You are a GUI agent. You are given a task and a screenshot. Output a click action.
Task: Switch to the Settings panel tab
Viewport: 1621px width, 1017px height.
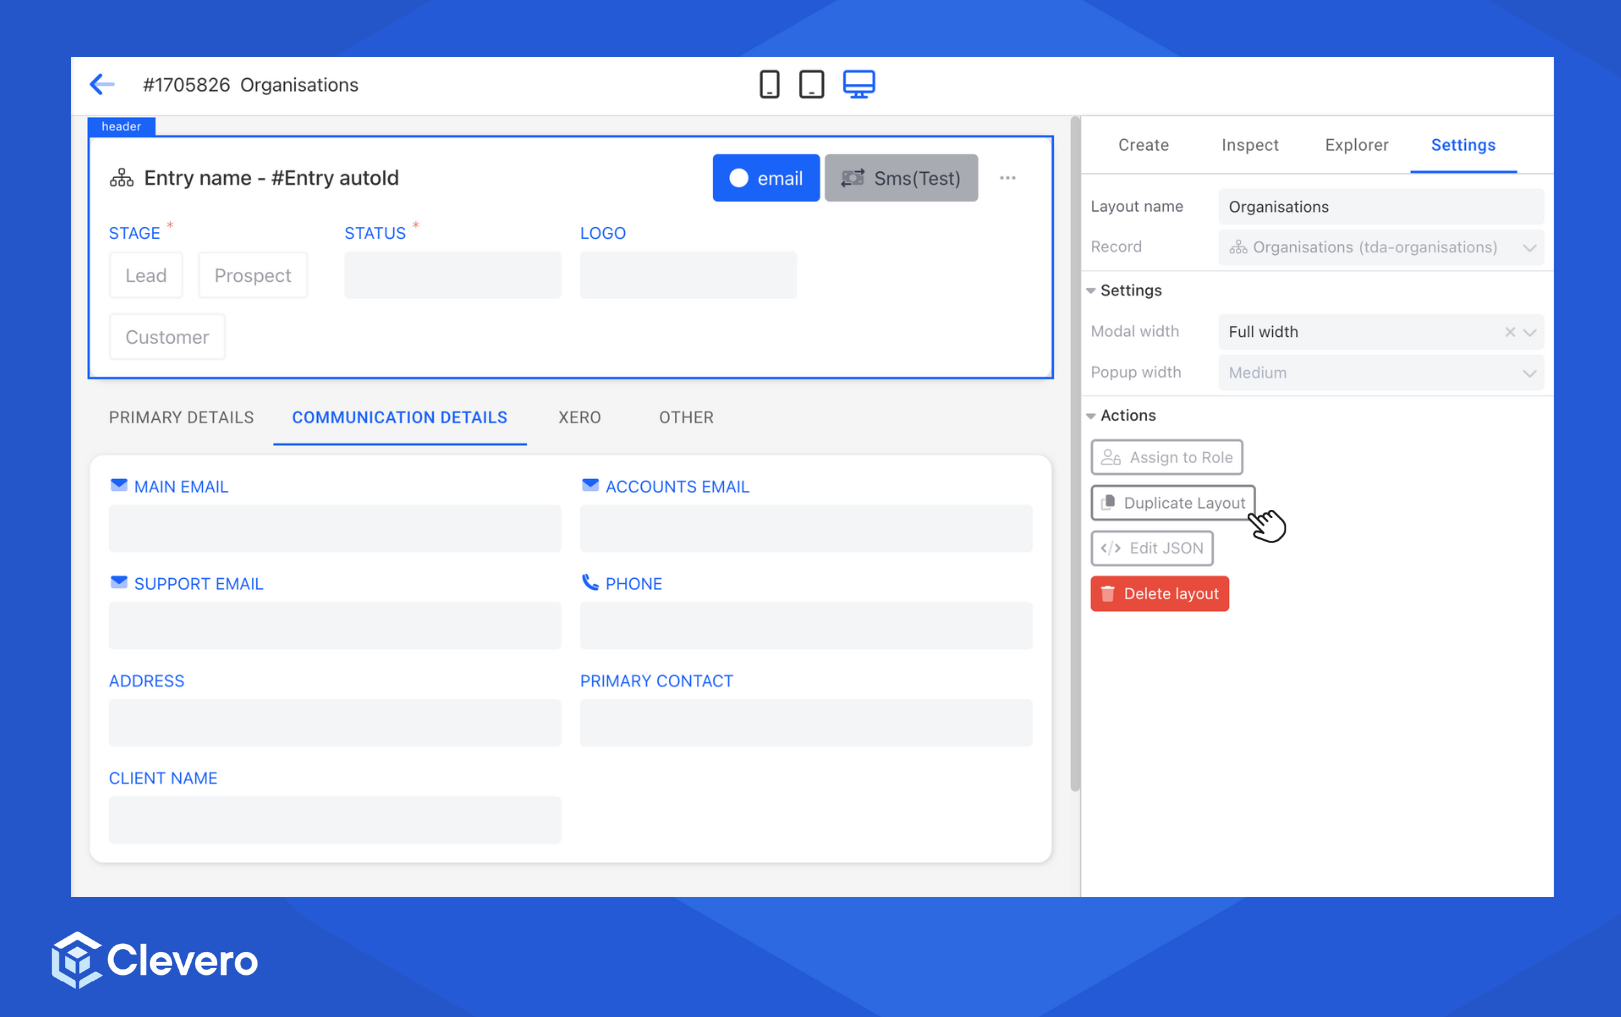coord(1463,145)
